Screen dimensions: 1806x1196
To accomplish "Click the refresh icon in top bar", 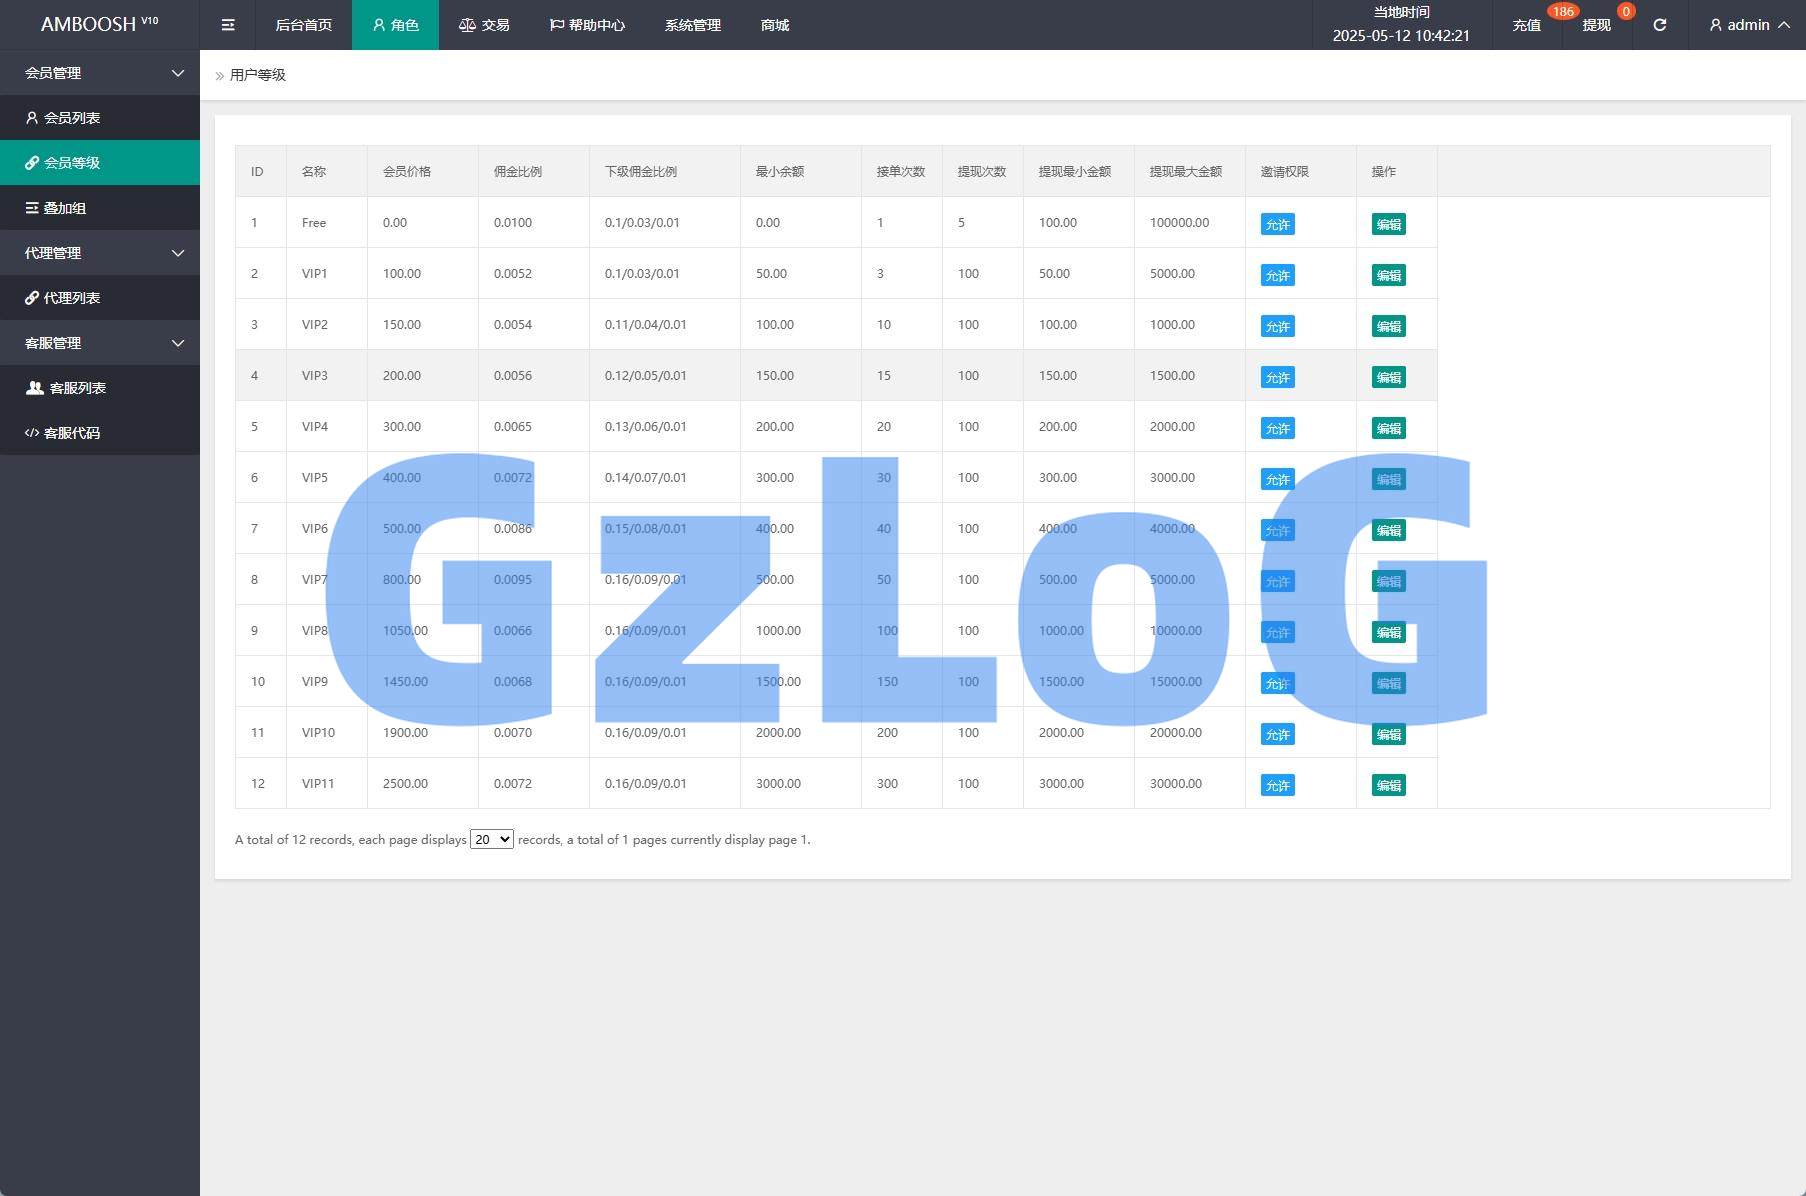I will (1659, 25).
